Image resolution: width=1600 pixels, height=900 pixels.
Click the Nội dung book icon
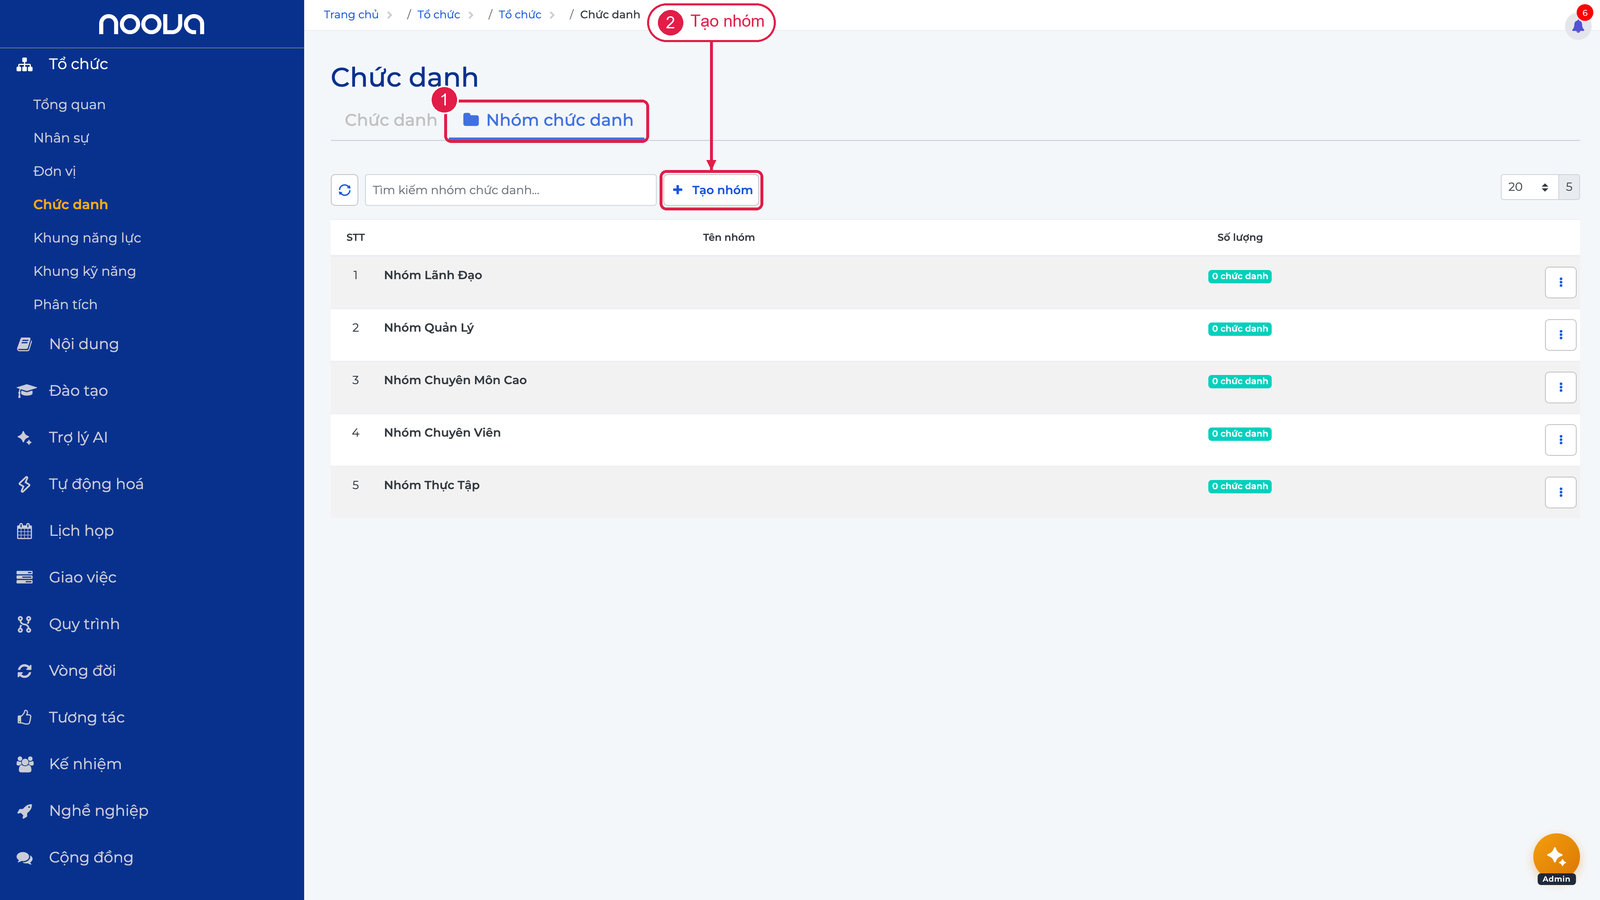click(x=25, y=344)
